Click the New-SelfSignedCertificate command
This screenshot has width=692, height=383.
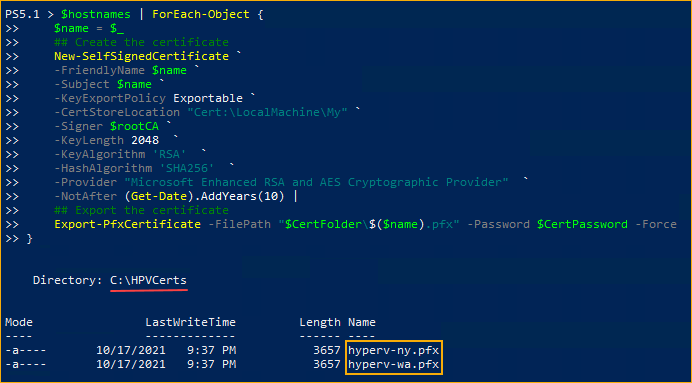click(141, 56)
